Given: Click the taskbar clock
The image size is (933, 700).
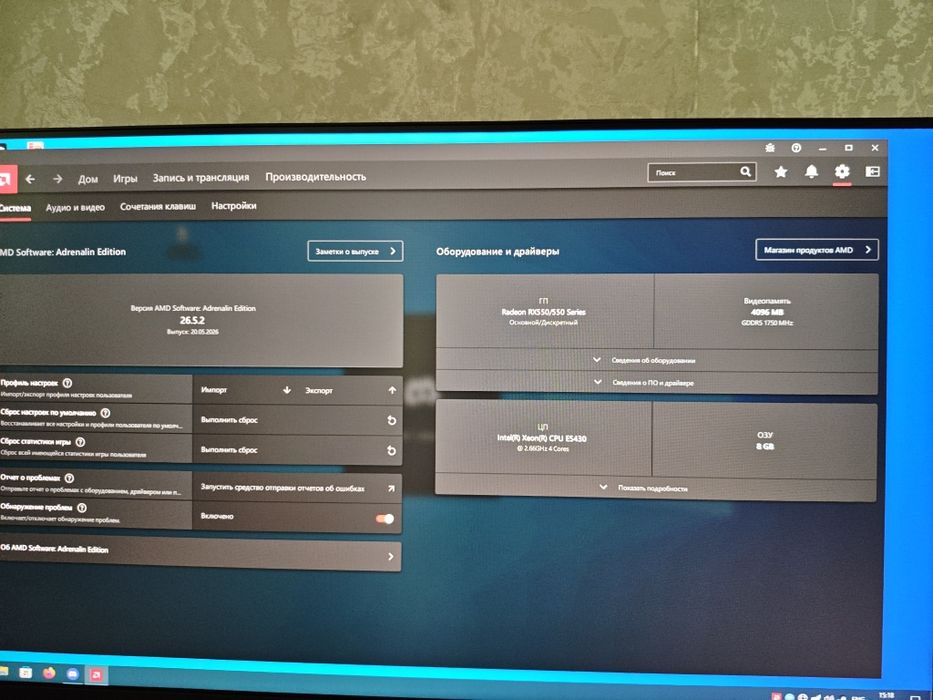Looking at the screenshot, I should [x=886, y=696].
